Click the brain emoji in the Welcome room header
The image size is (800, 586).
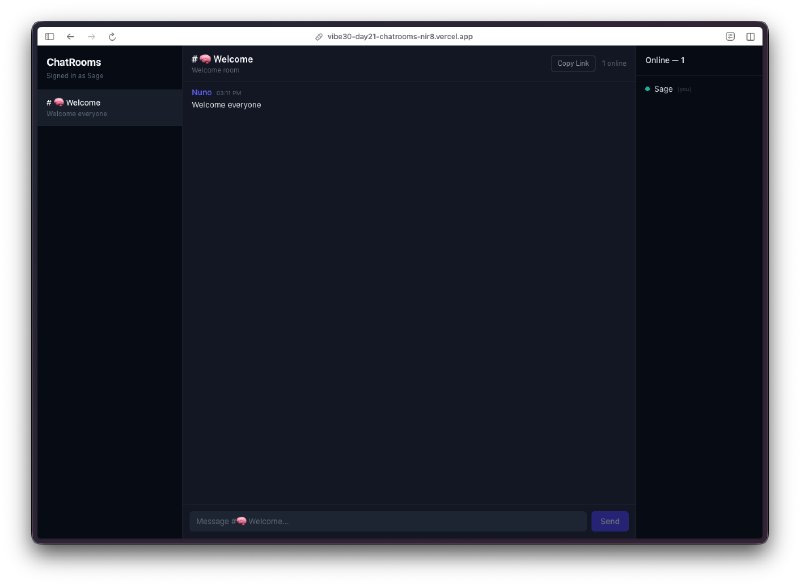pos(204,58)
